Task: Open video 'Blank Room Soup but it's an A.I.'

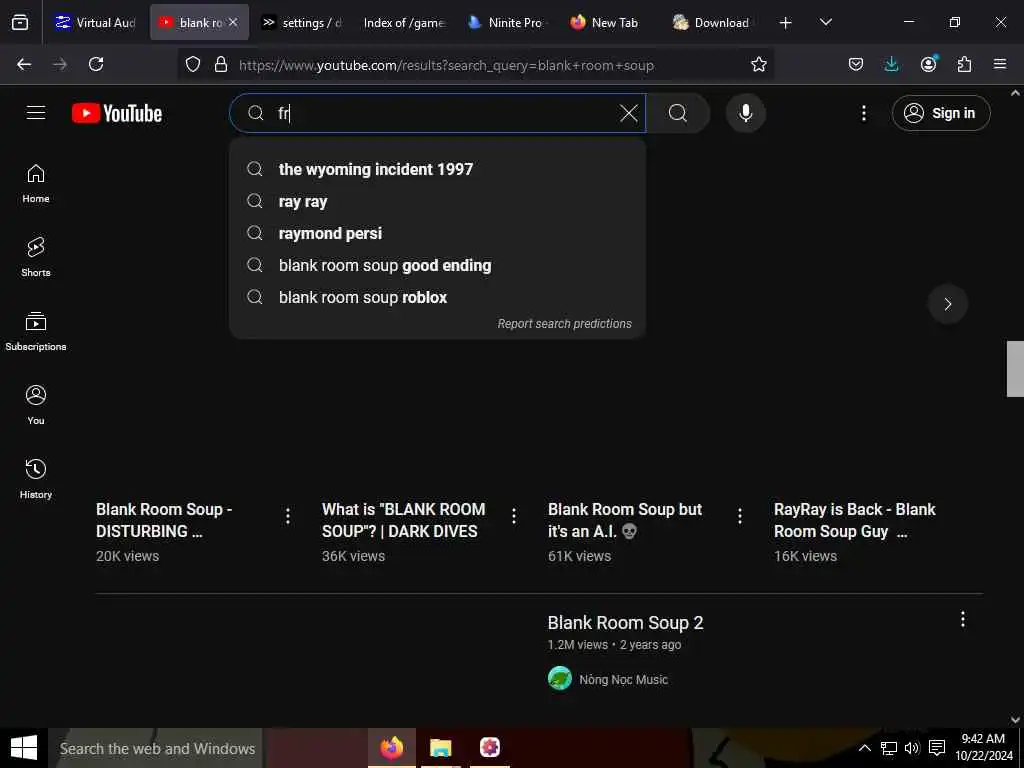Action: point(624,520)
